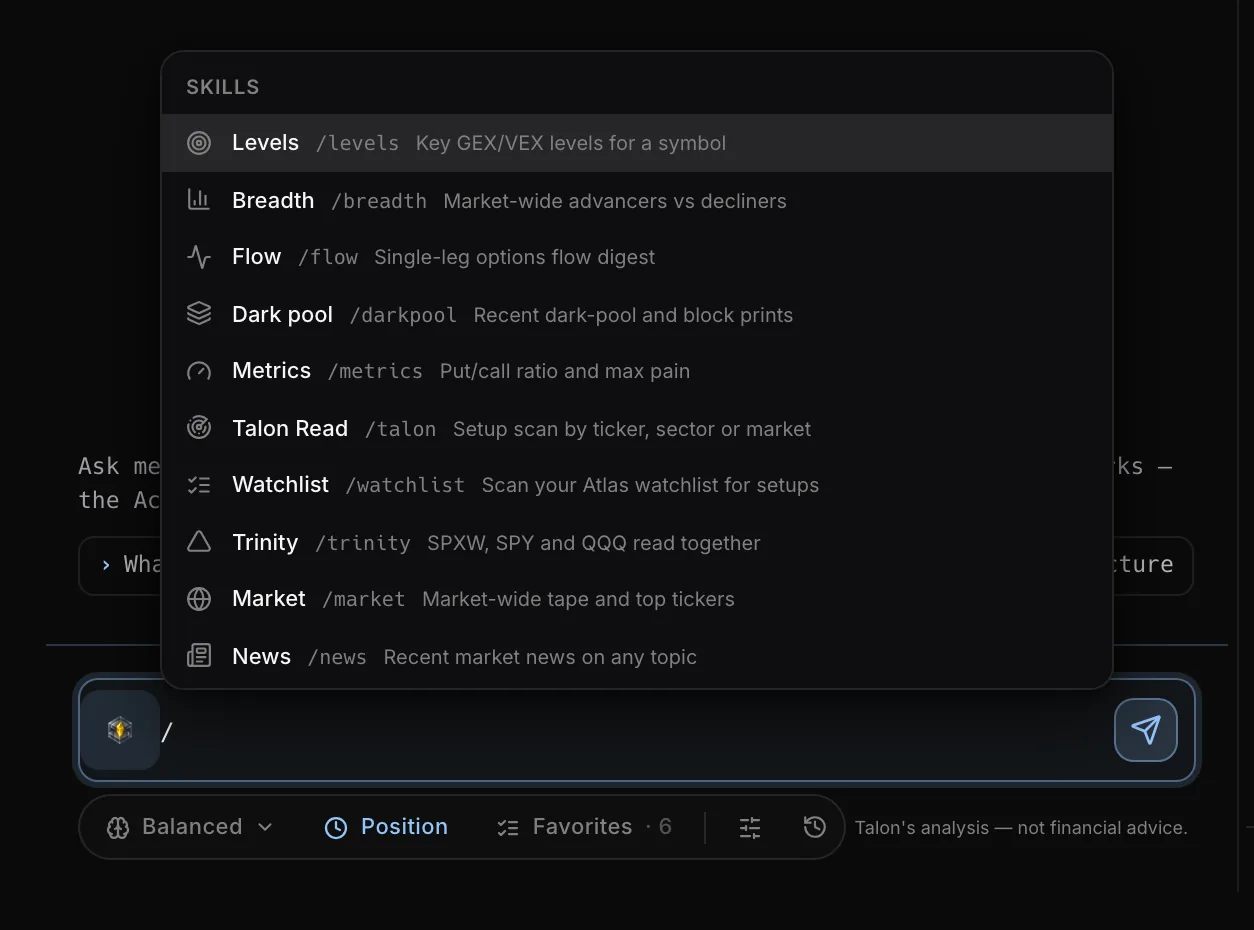Click the newspaper icon beside News

coord(199,656)
